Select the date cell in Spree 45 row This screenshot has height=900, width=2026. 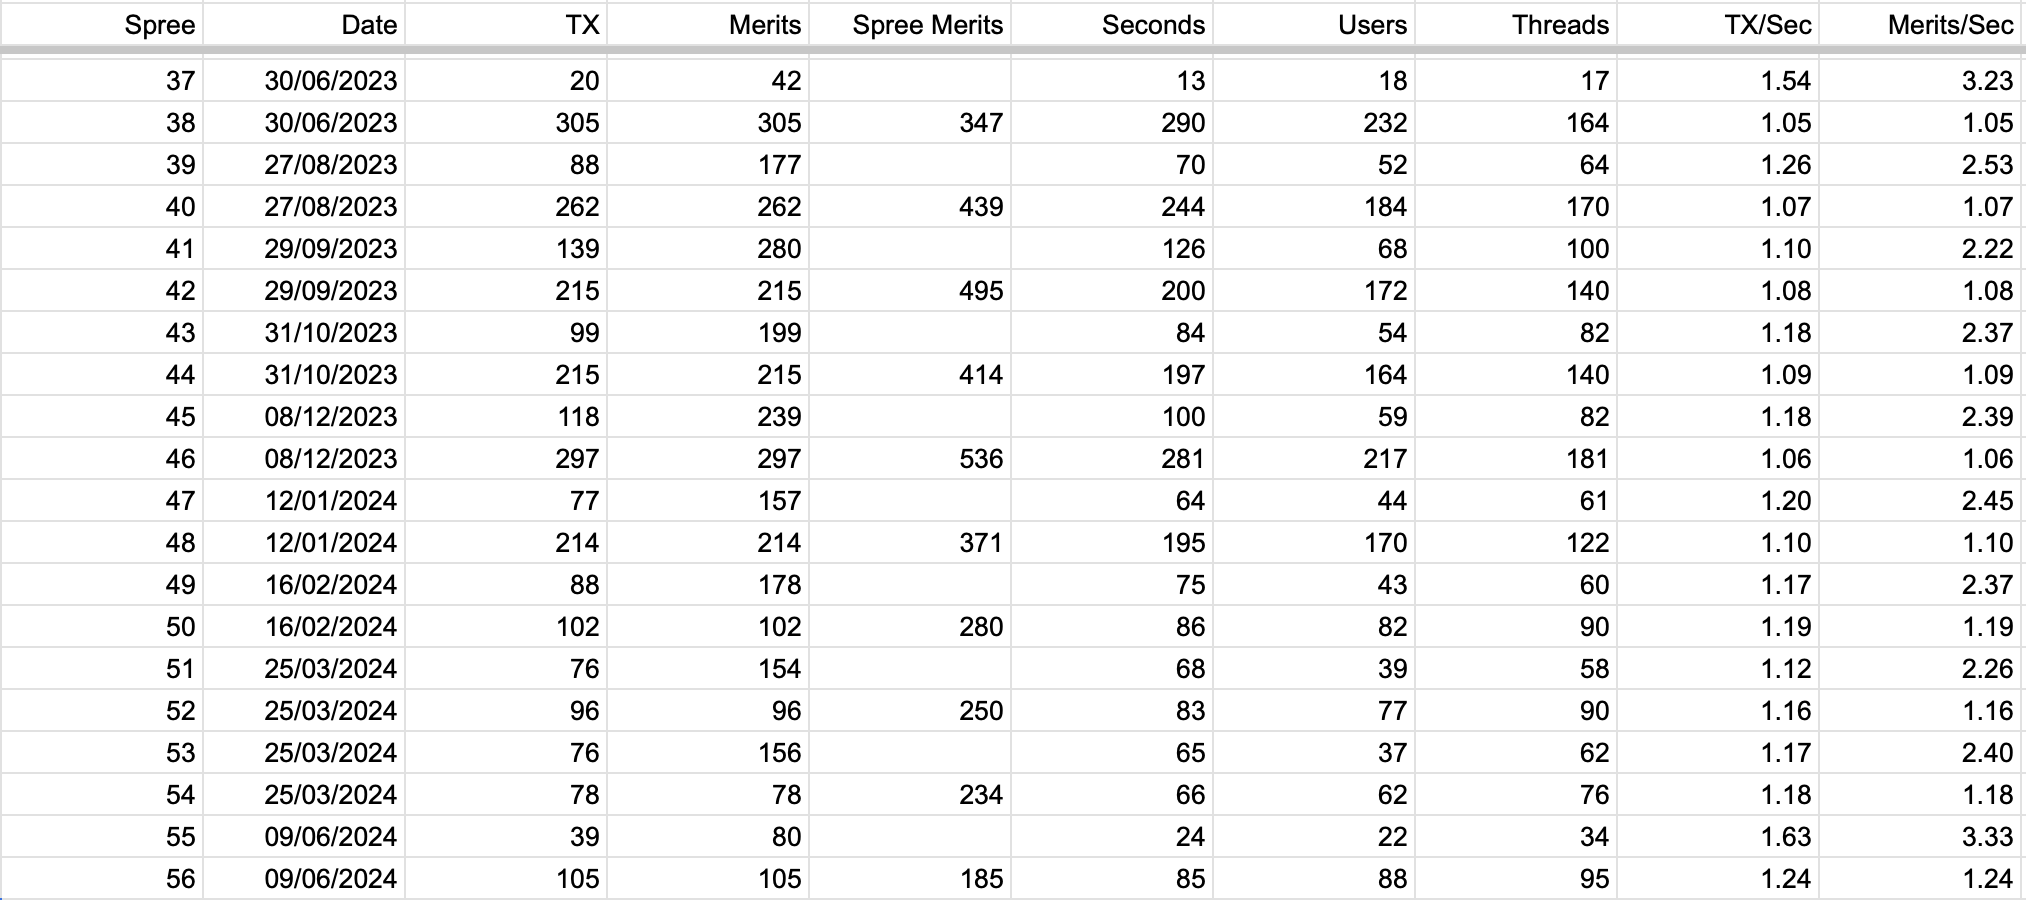[x=304, y=416]
